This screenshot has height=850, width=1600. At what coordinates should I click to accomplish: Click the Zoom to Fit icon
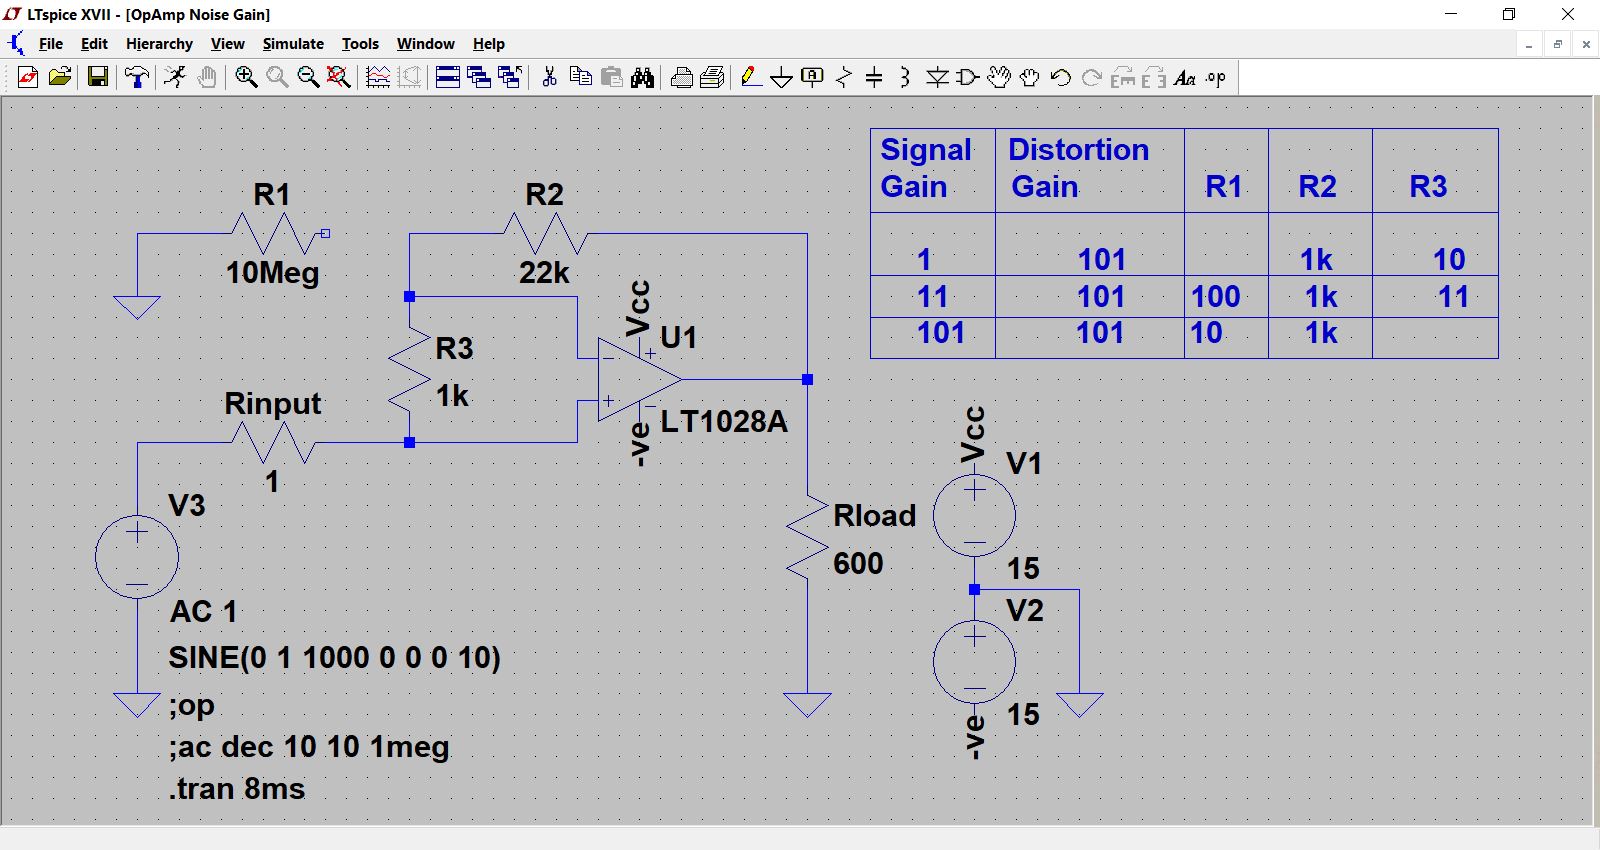339,77
